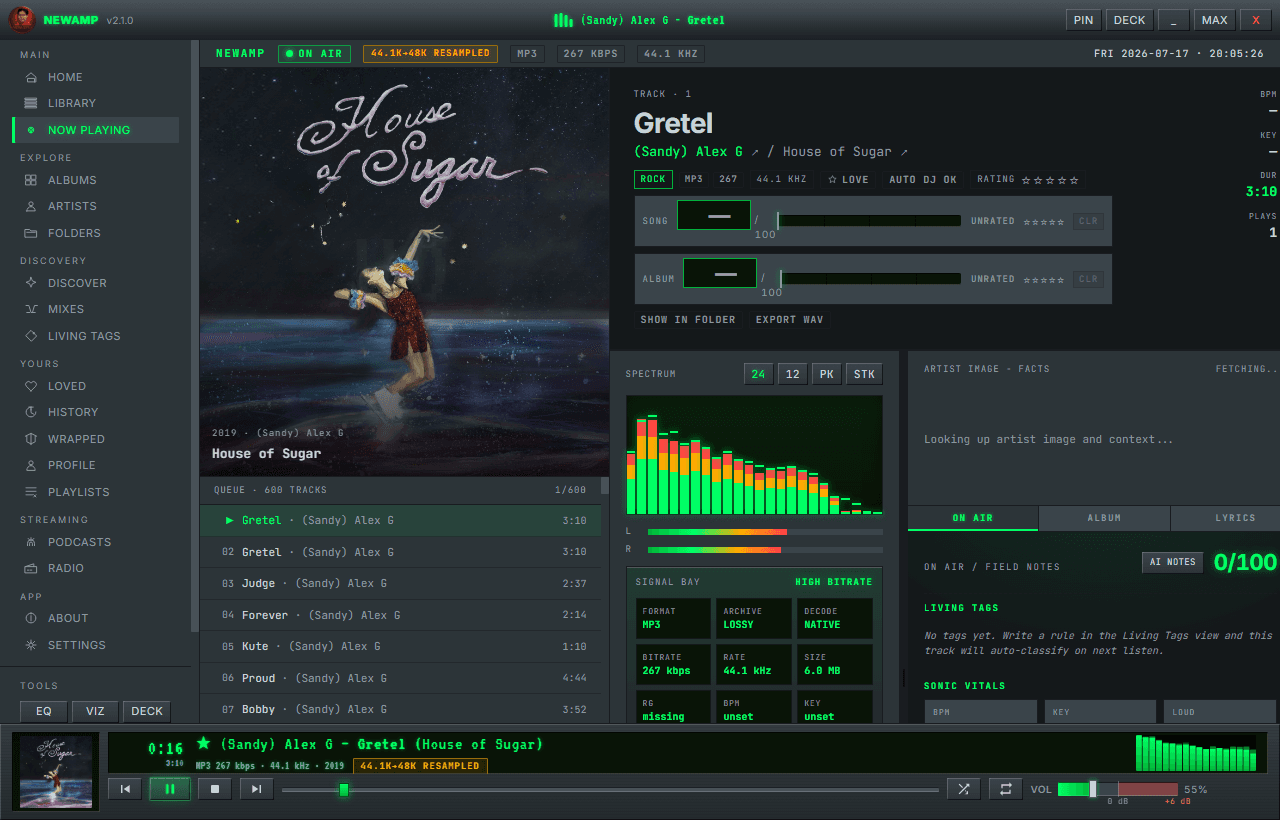Click the playback seek slider
The height and width of the screenshot is (820, 1280).
(610, 790)
